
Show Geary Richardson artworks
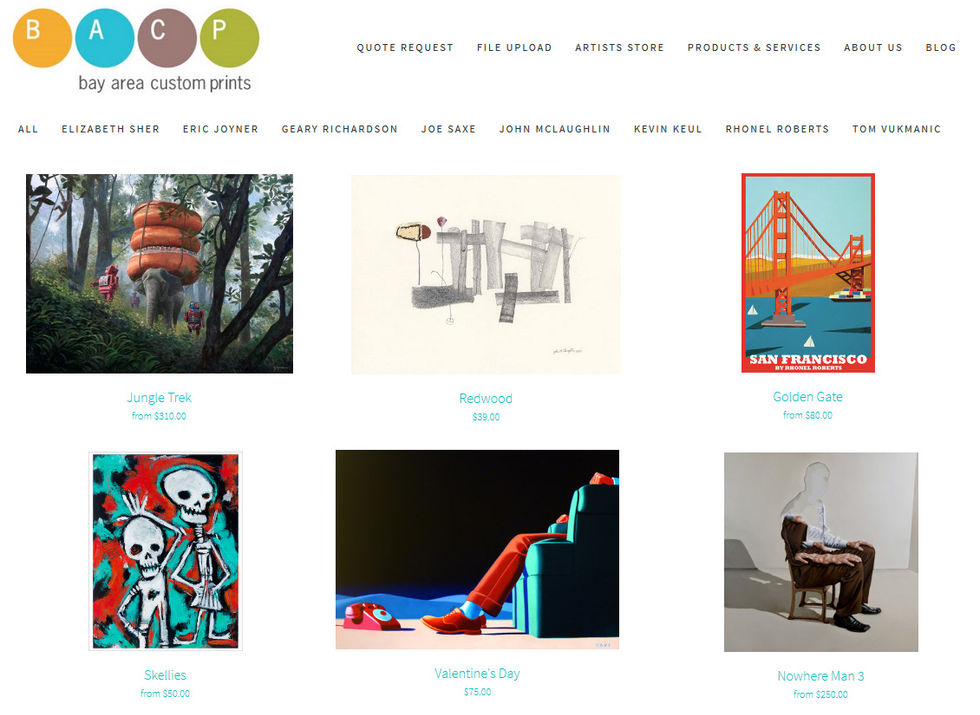coord(339,129)
